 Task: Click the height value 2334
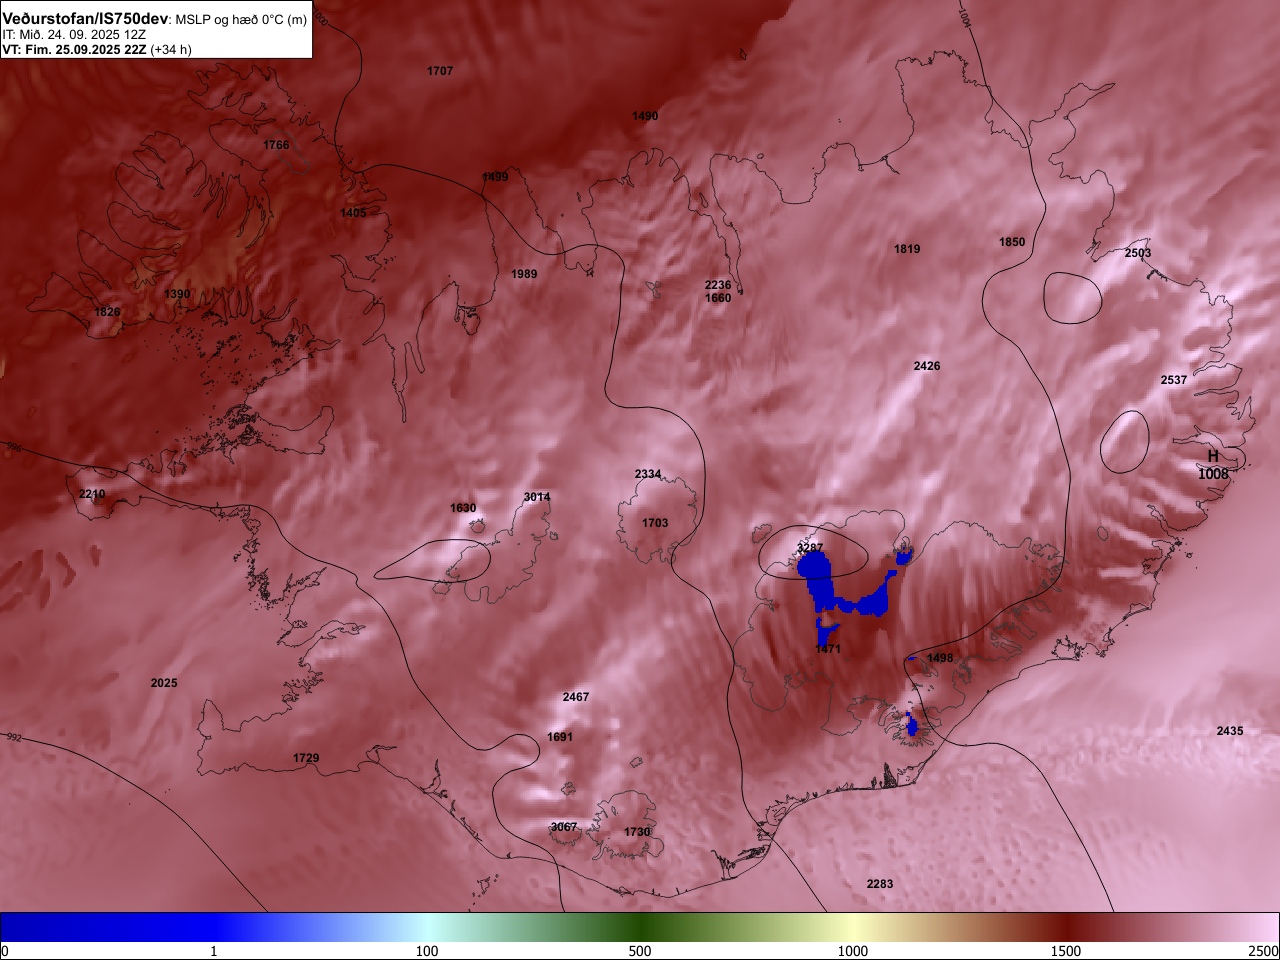tap(648, 474)
